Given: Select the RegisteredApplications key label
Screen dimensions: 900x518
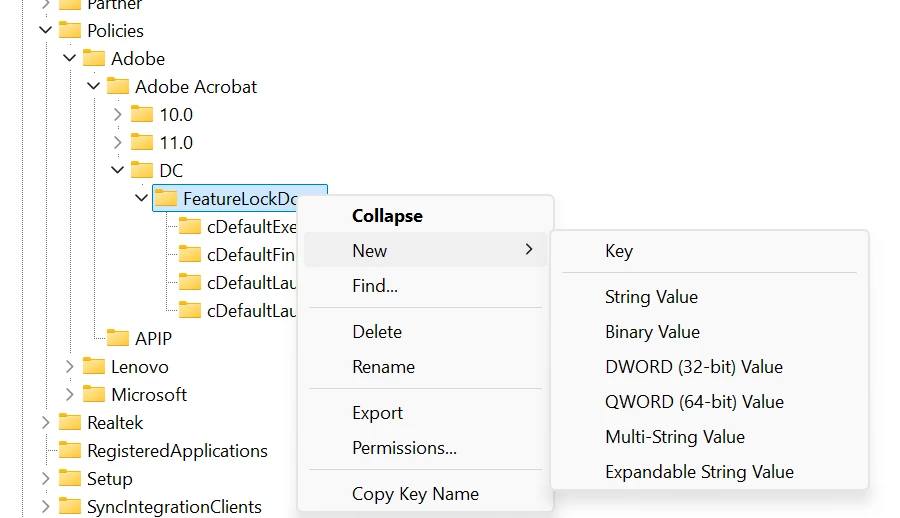Looking at the screenshot, I should pos(177,451).
